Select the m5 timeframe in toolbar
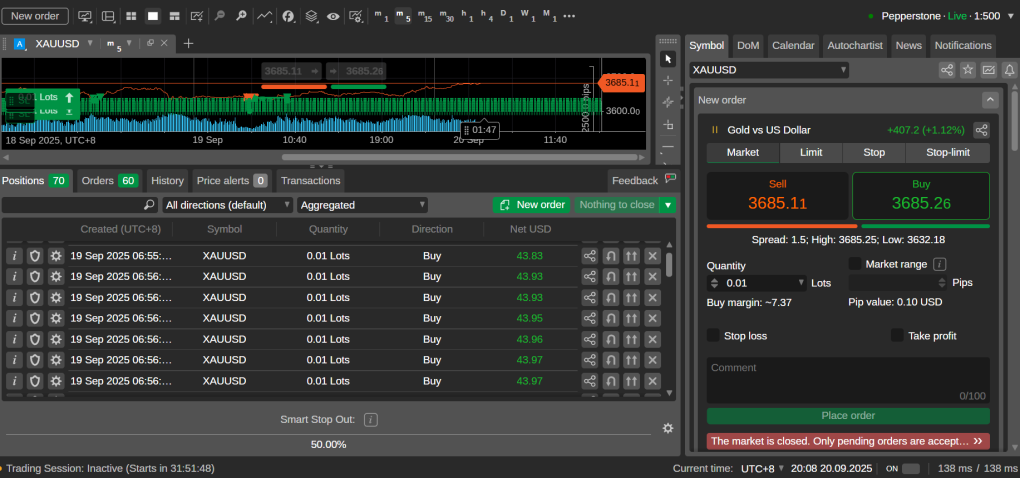This screenshot has width=1020, height=478. click(402, 16)
